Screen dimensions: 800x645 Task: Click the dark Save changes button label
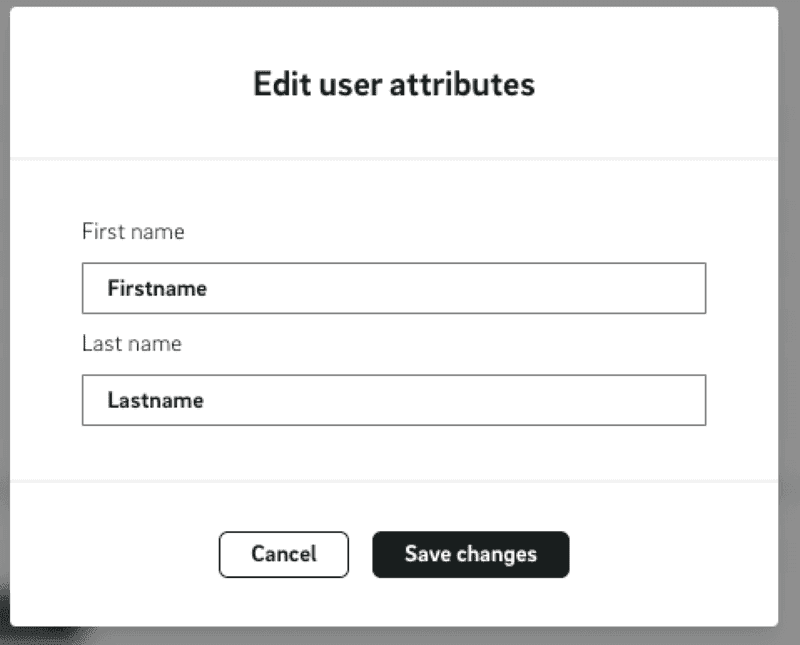pyautogui.click(x=470, y=554)
